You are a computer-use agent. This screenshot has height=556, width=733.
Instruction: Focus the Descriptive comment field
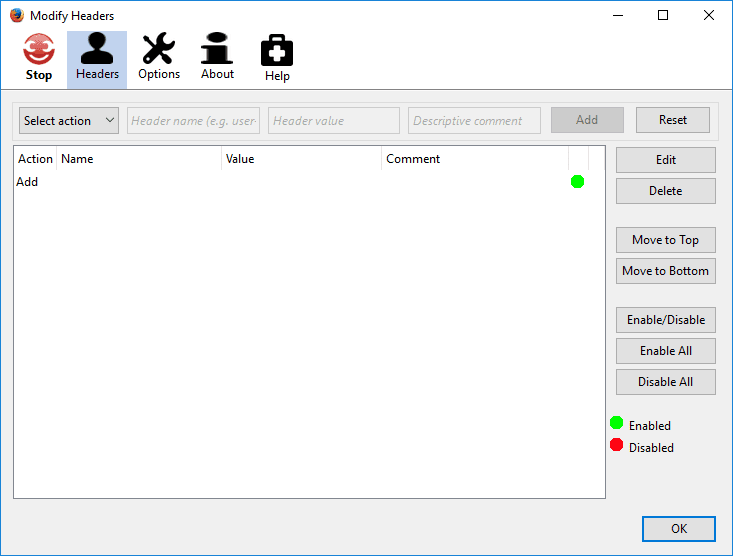coord(474,121)
